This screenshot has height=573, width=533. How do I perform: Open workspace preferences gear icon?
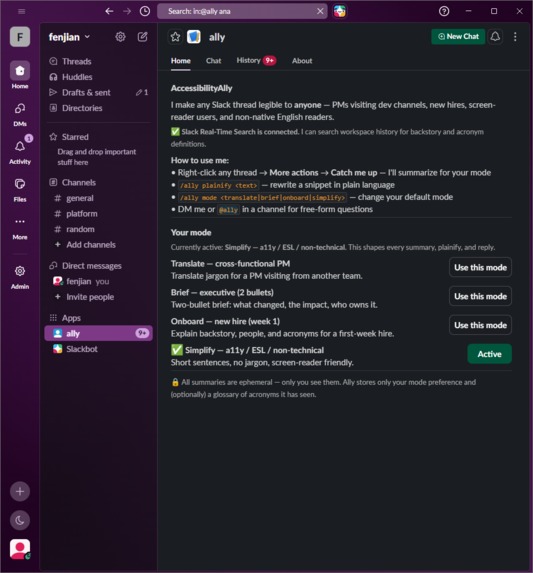120,37
